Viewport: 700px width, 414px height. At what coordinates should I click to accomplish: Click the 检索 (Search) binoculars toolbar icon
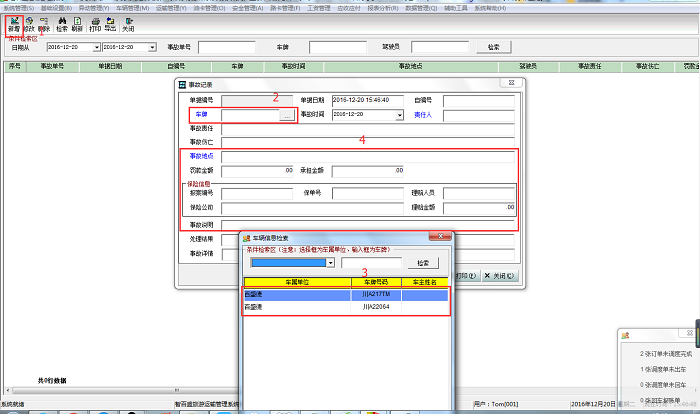(62, 23)
